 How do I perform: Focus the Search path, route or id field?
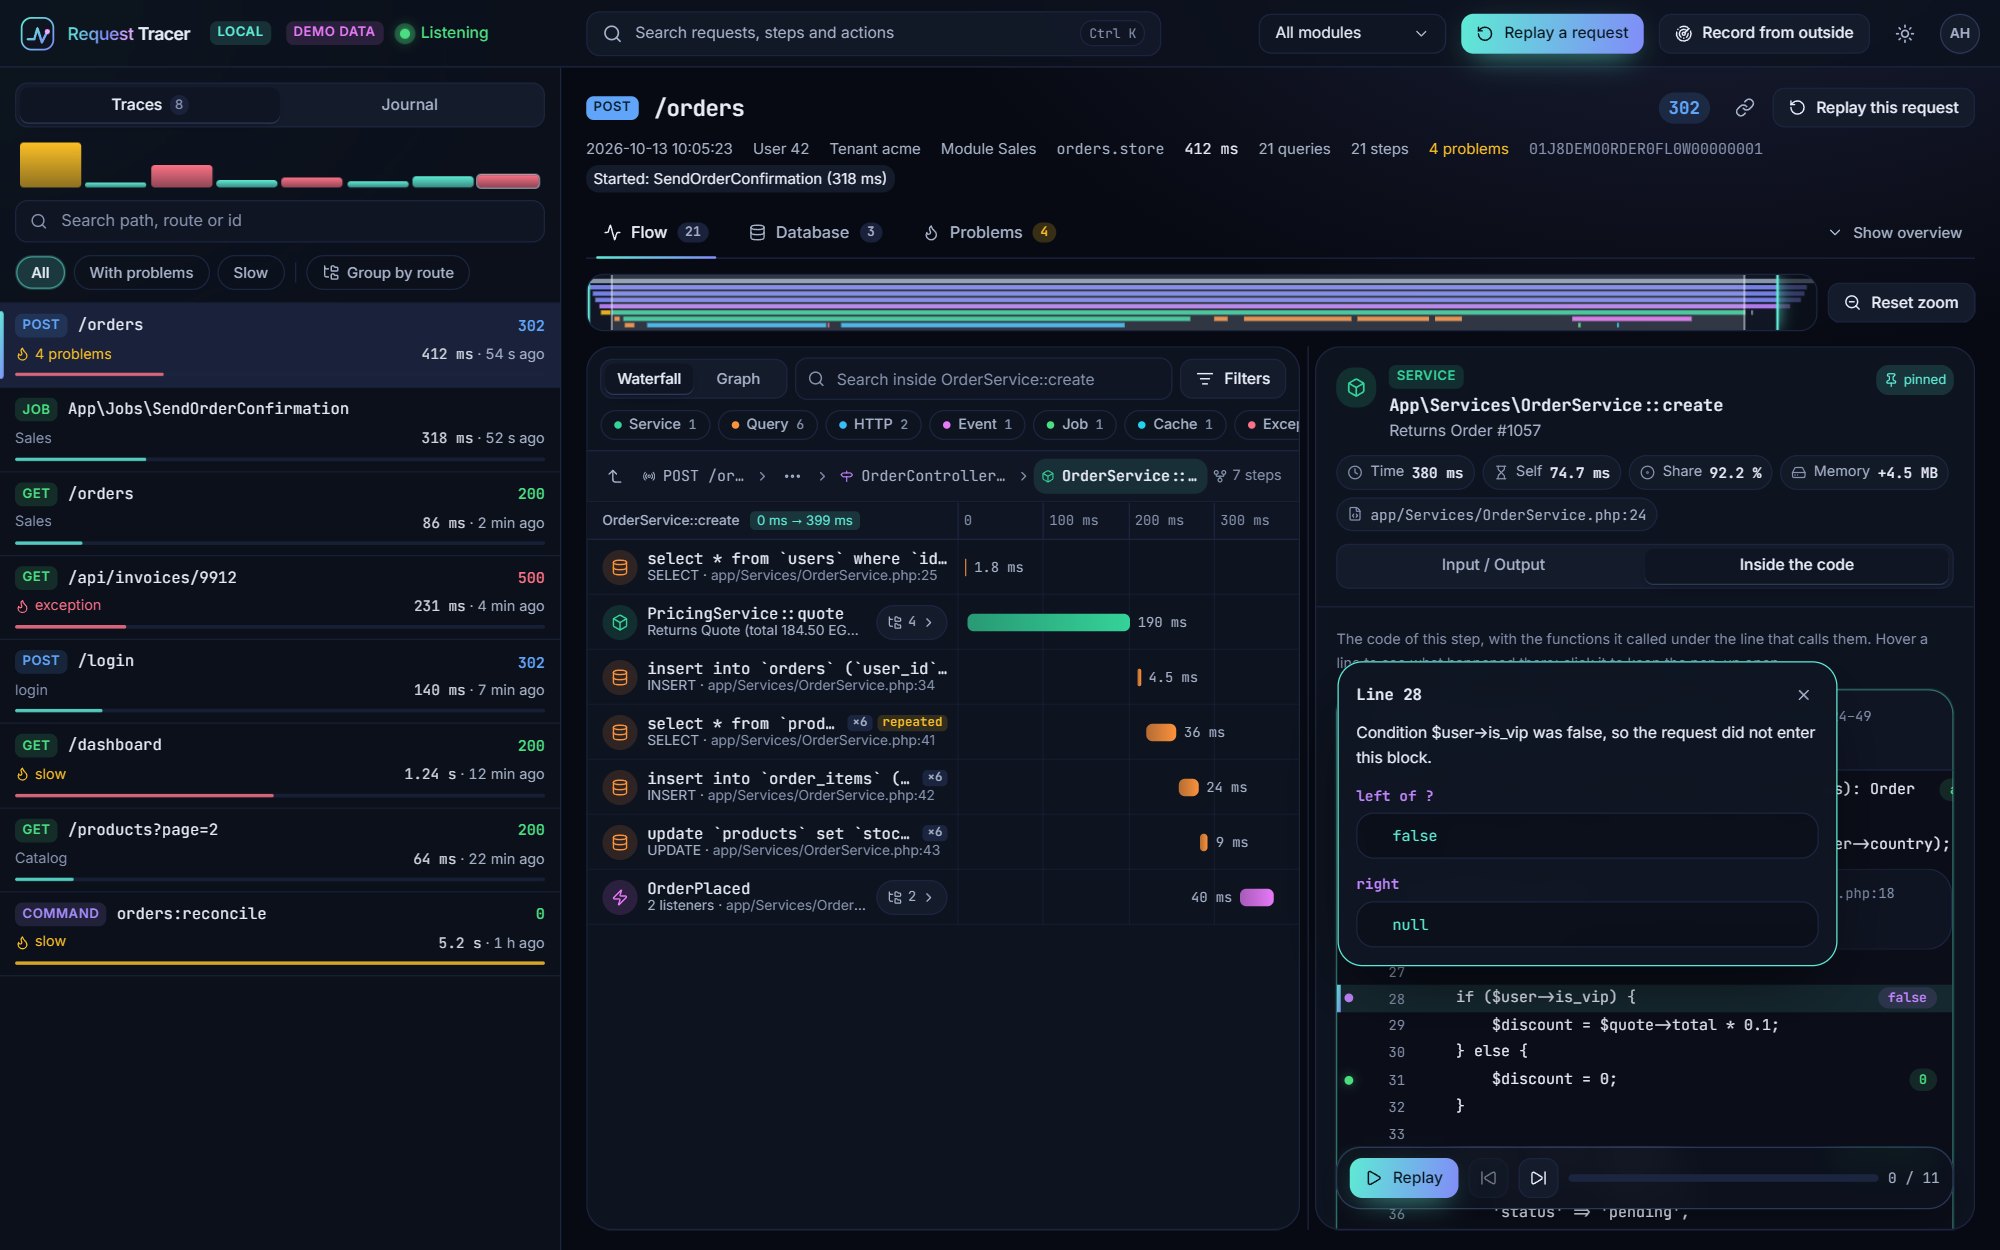tap(280, 221)
